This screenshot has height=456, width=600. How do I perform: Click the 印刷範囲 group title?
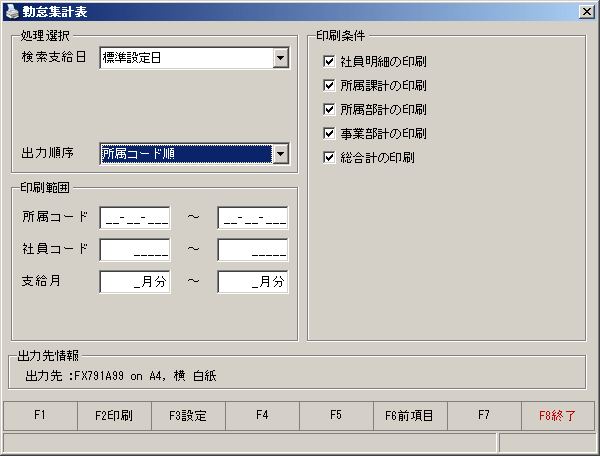[45, 188]
